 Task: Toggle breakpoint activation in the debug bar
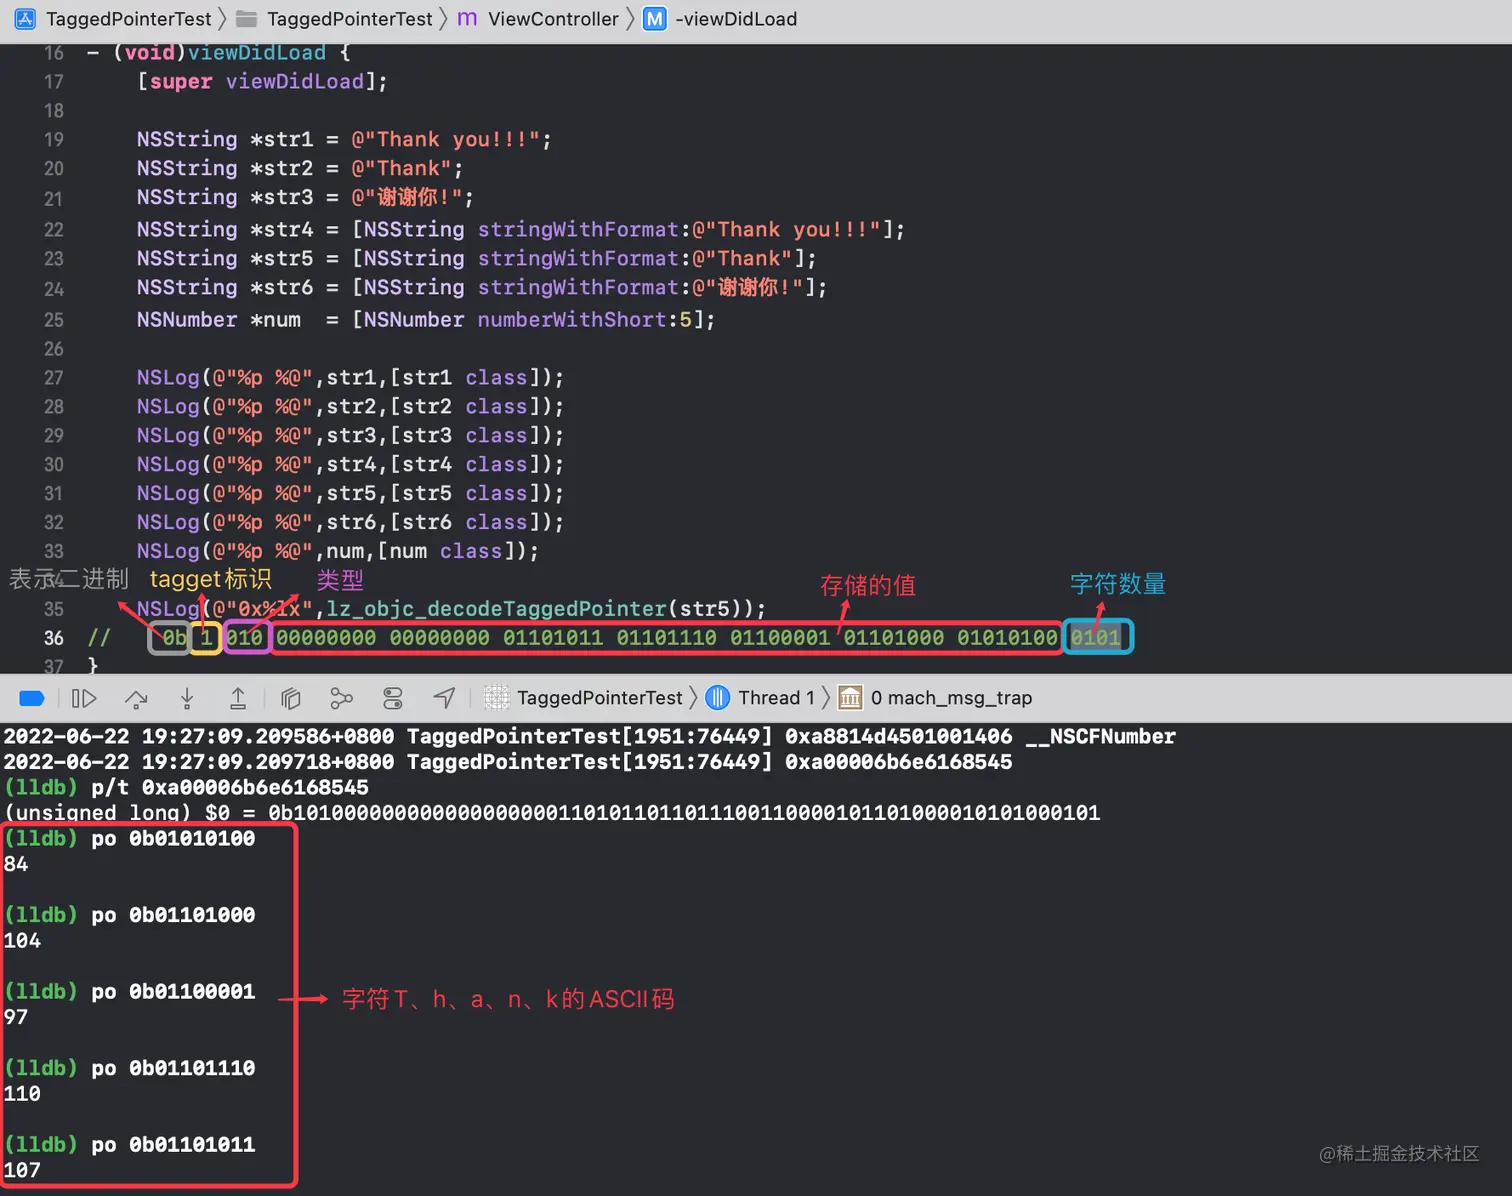point(32,698)
